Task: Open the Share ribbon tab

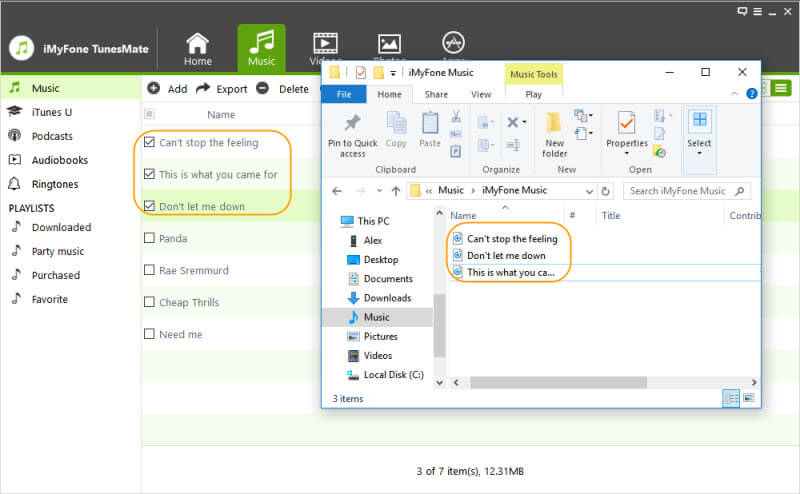Action: pos(436,94)
